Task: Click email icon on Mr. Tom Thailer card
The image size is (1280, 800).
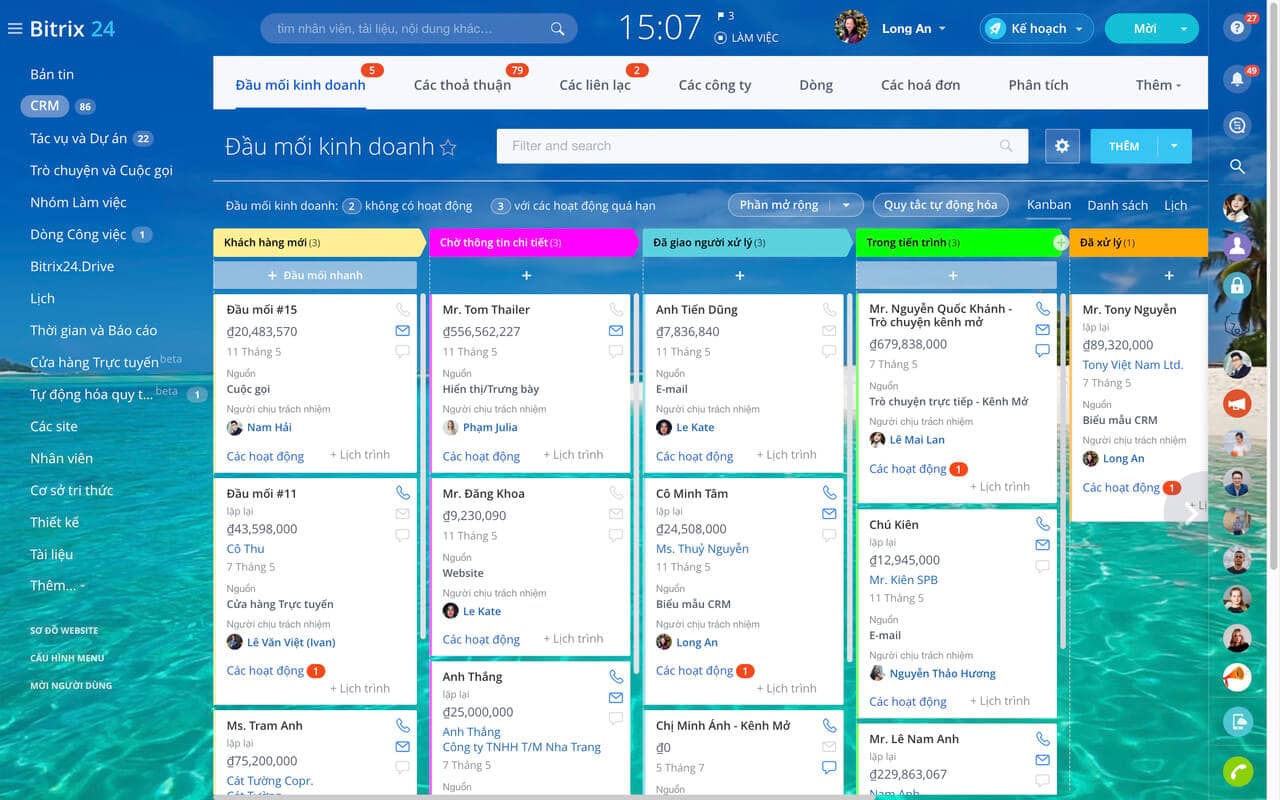Action: point(616,331)
